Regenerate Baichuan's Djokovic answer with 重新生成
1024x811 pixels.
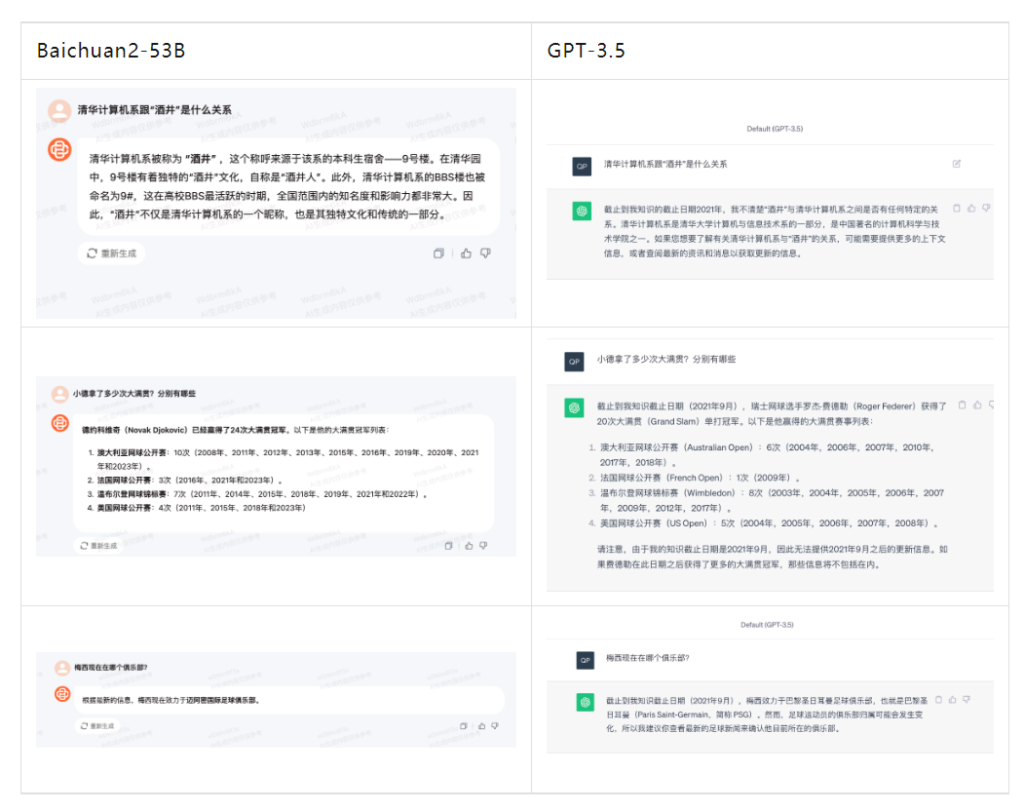[99, 546]
